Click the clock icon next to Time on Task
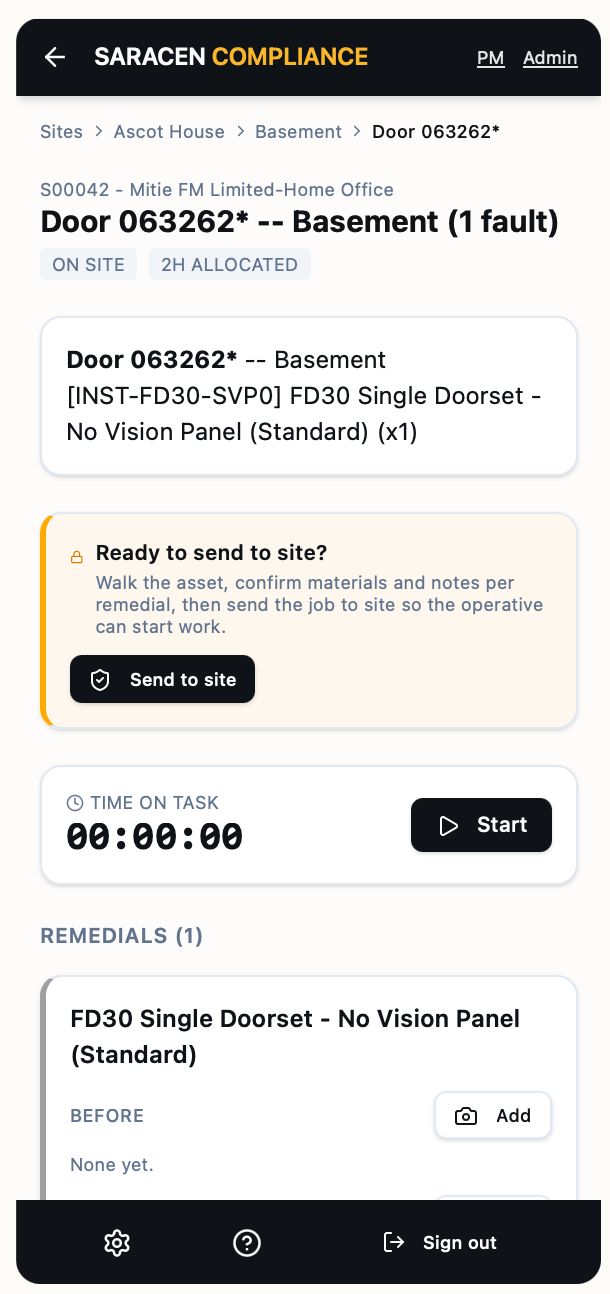 pos(75,802)
